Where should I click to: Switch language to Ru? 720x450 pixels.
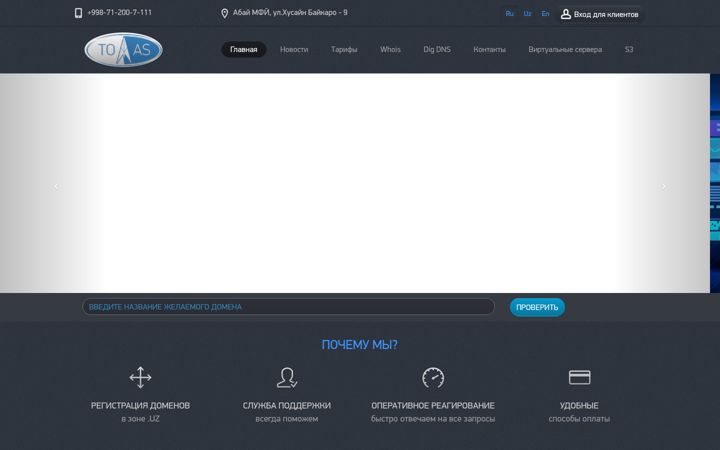click(509, 14)
